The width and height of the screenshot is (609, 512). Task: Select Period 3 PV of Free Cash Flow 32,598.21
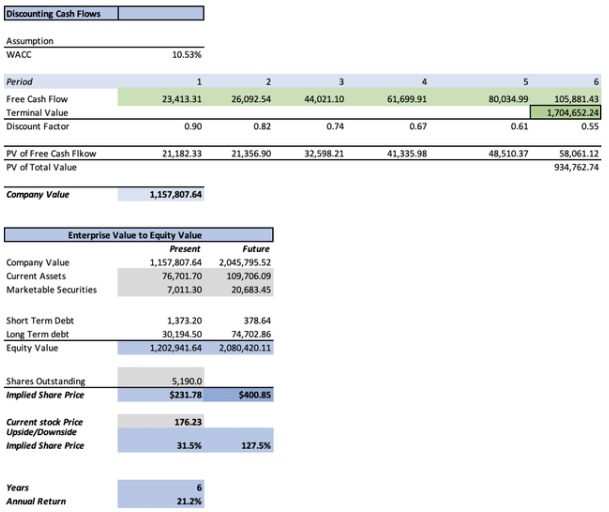[321, 154]
